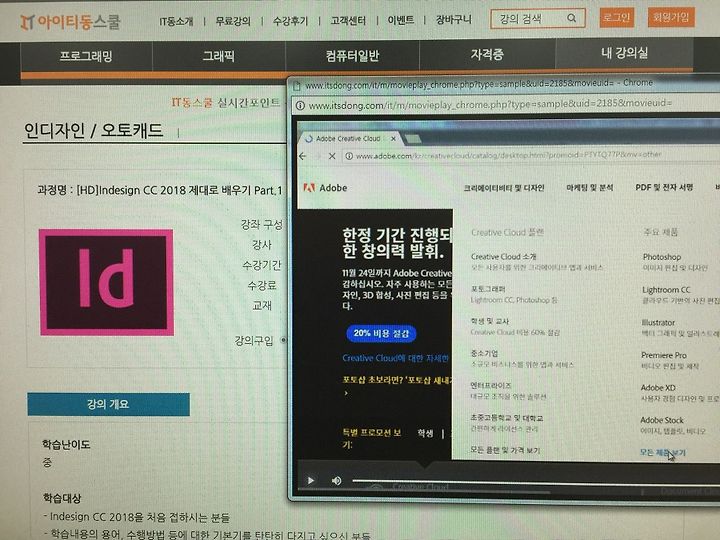Click the recorded browser back arrow
Image resolution: width=720 pixels, height=540 pixels.
[x=303, y=156]
